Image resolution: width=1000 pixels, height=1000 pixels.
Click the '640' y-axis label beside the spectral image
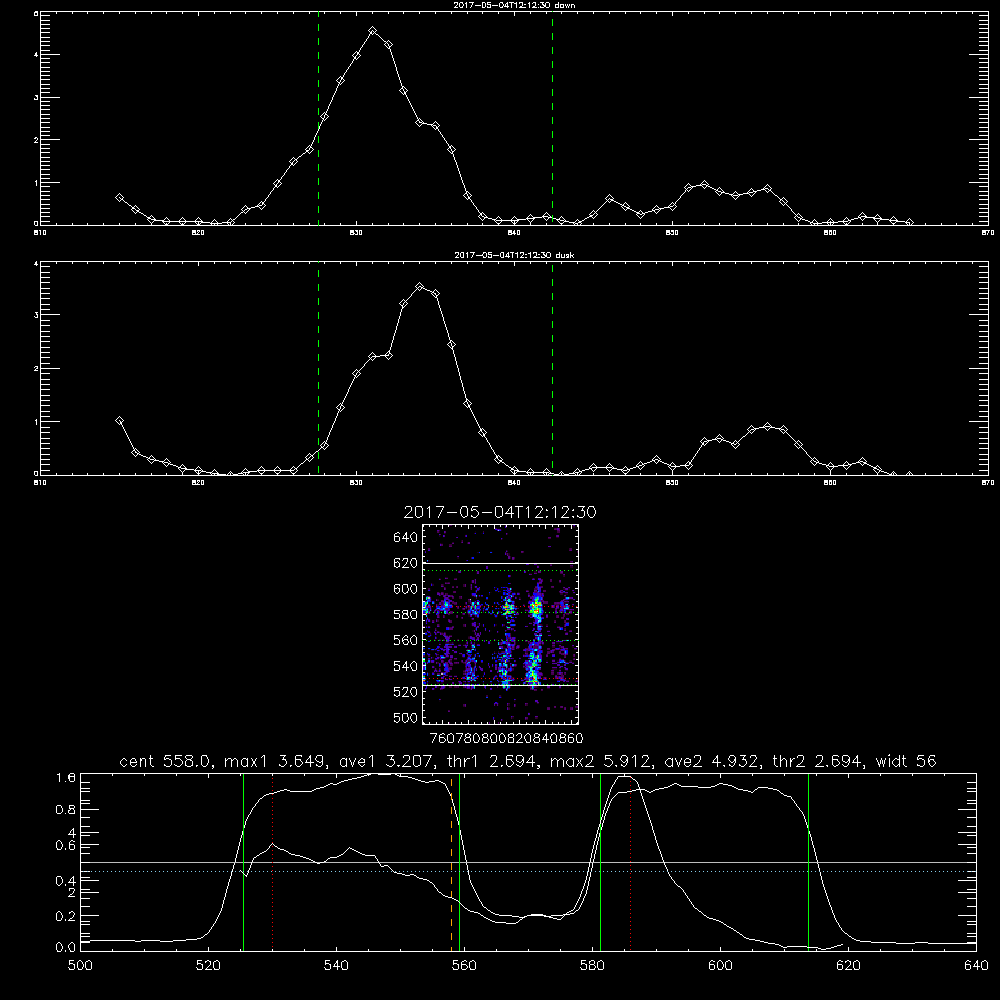click(x=406, y=537)
